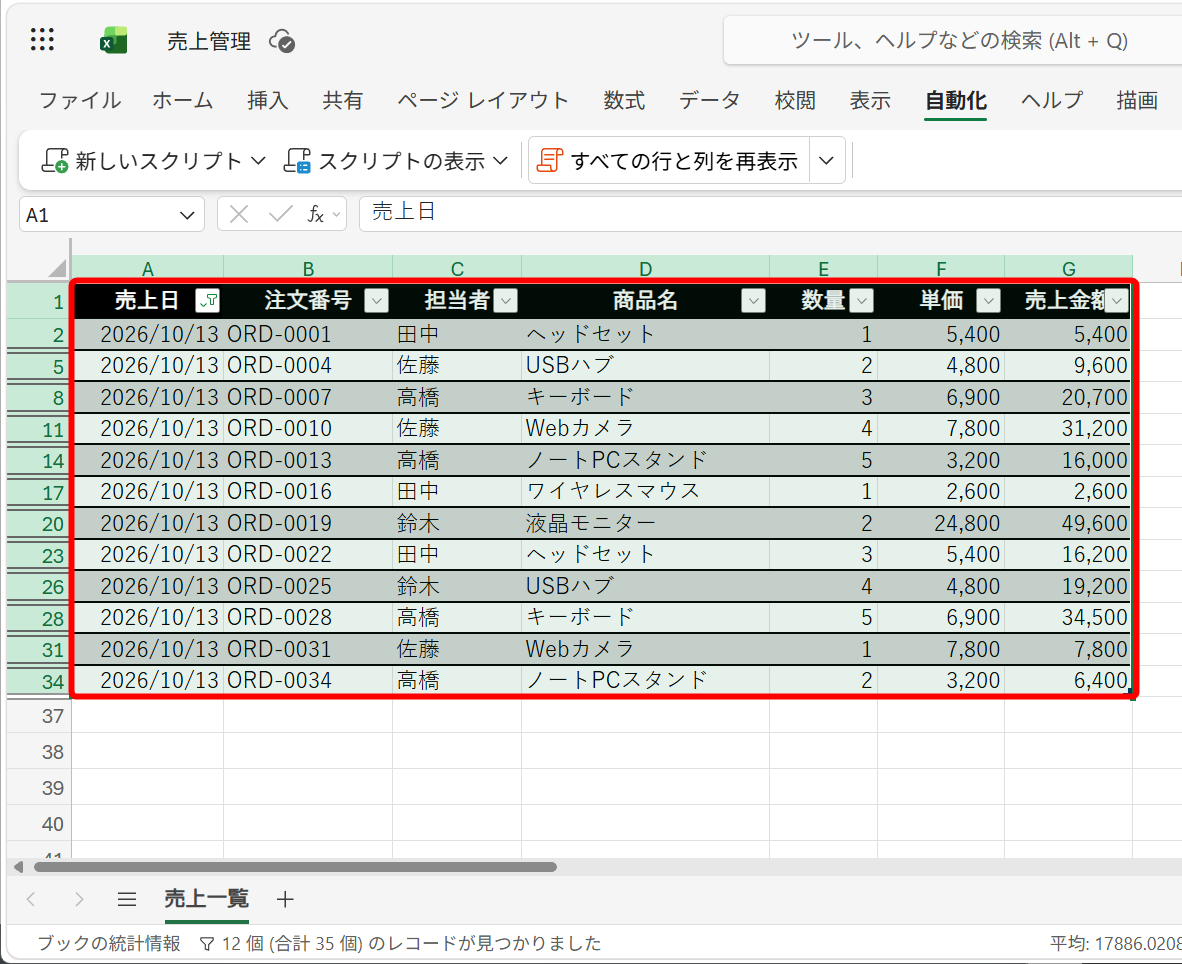Open the all sheets list icon
Screen dimensions: 1182x964
127,899
